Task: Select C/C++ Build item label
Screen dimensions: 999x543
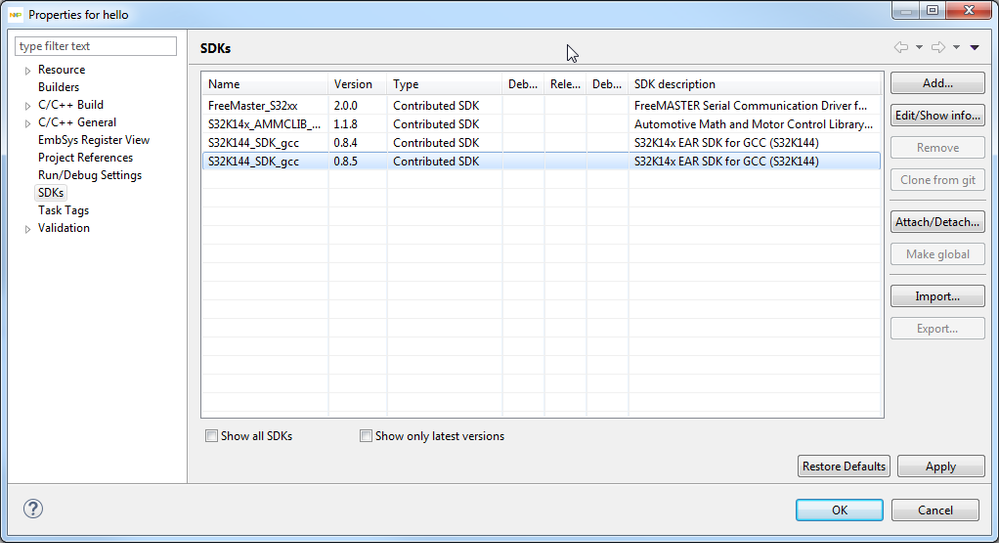Action: click(70, 105)
